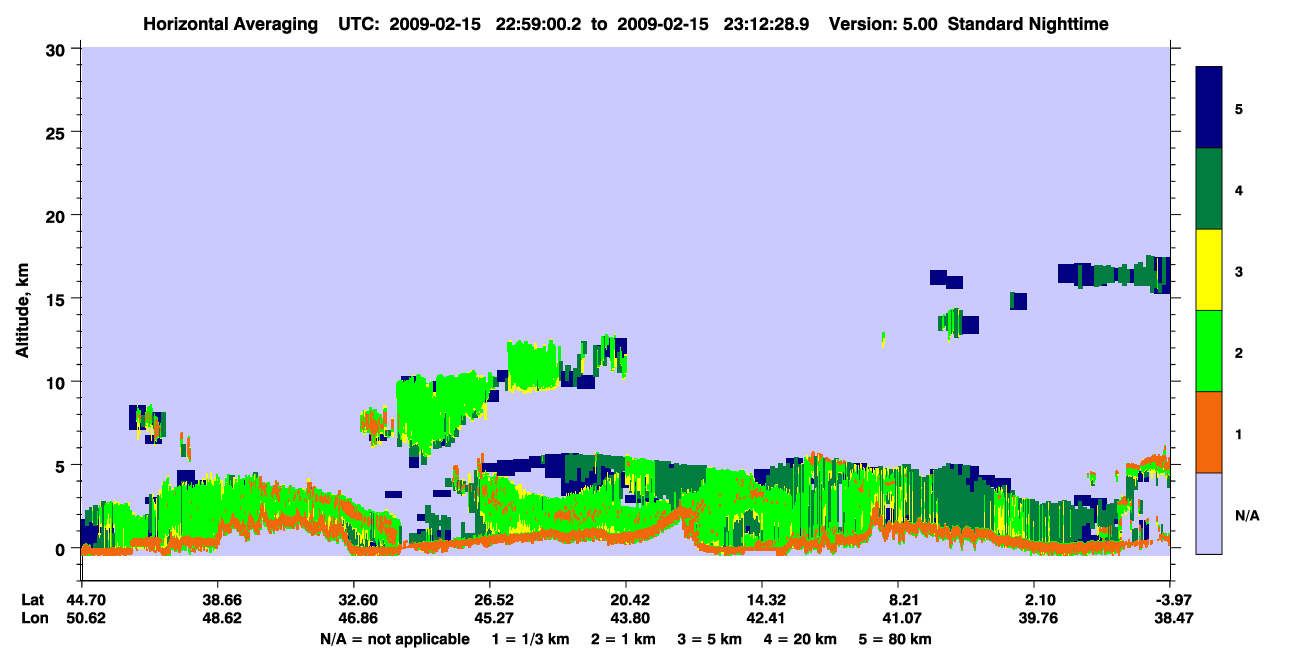
Task: Click latitude value 38.66
Action: pos(218,600)
